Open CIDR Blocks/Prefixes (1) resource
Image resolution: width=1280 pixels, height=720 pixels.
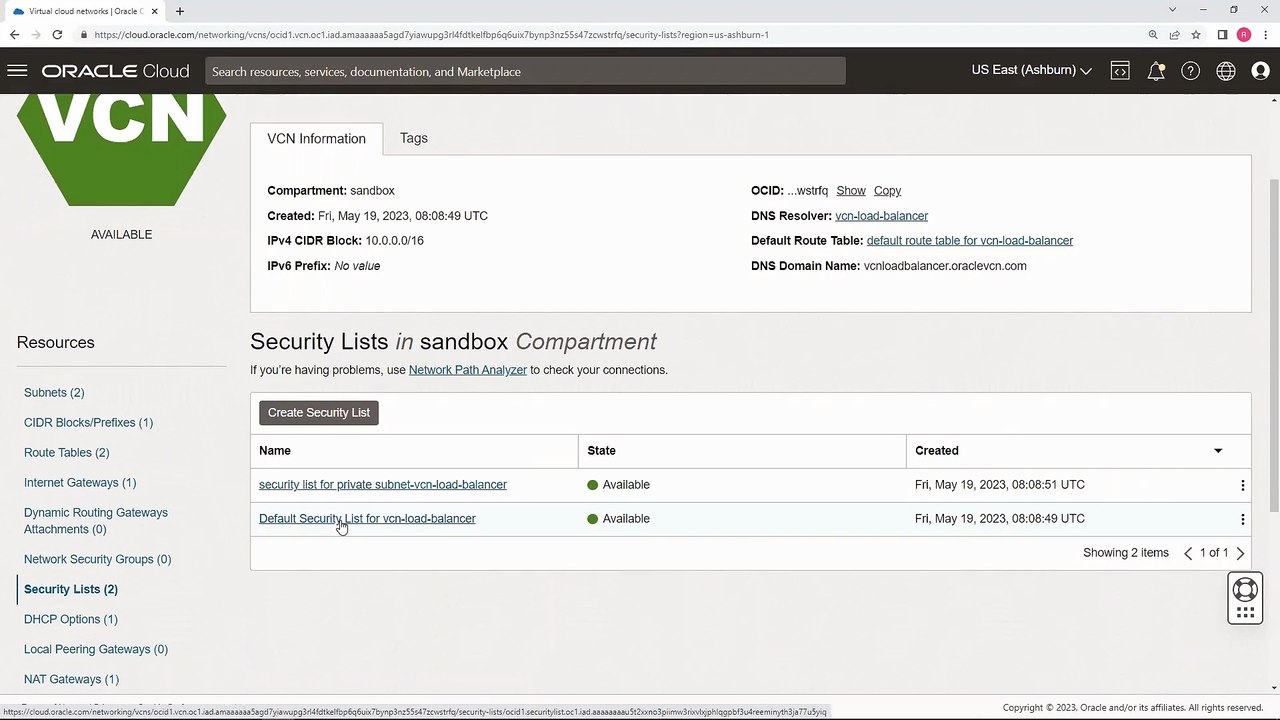click(88, 423)
